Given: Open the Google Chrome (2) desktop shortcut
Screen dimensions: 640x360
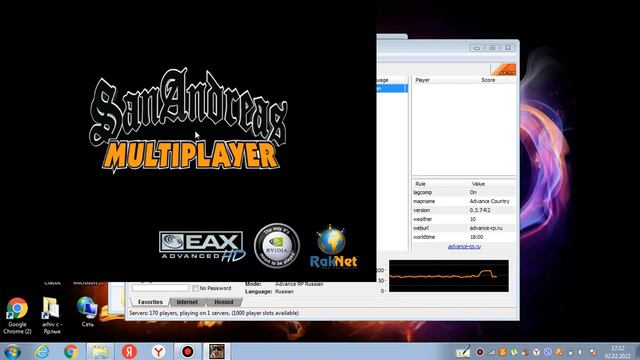Looking at the screenshot, I should [x=17, y=315].
